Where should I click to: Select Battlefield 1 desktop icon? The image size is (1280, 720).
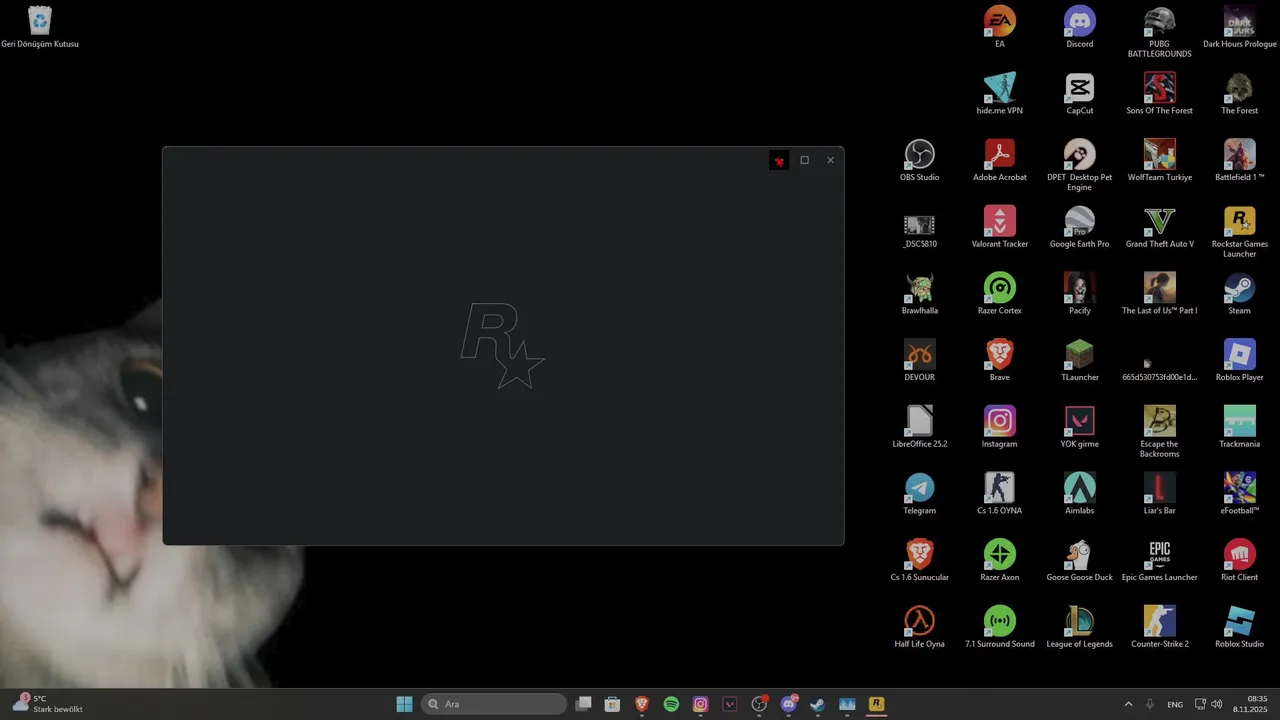click(1240, 160)
